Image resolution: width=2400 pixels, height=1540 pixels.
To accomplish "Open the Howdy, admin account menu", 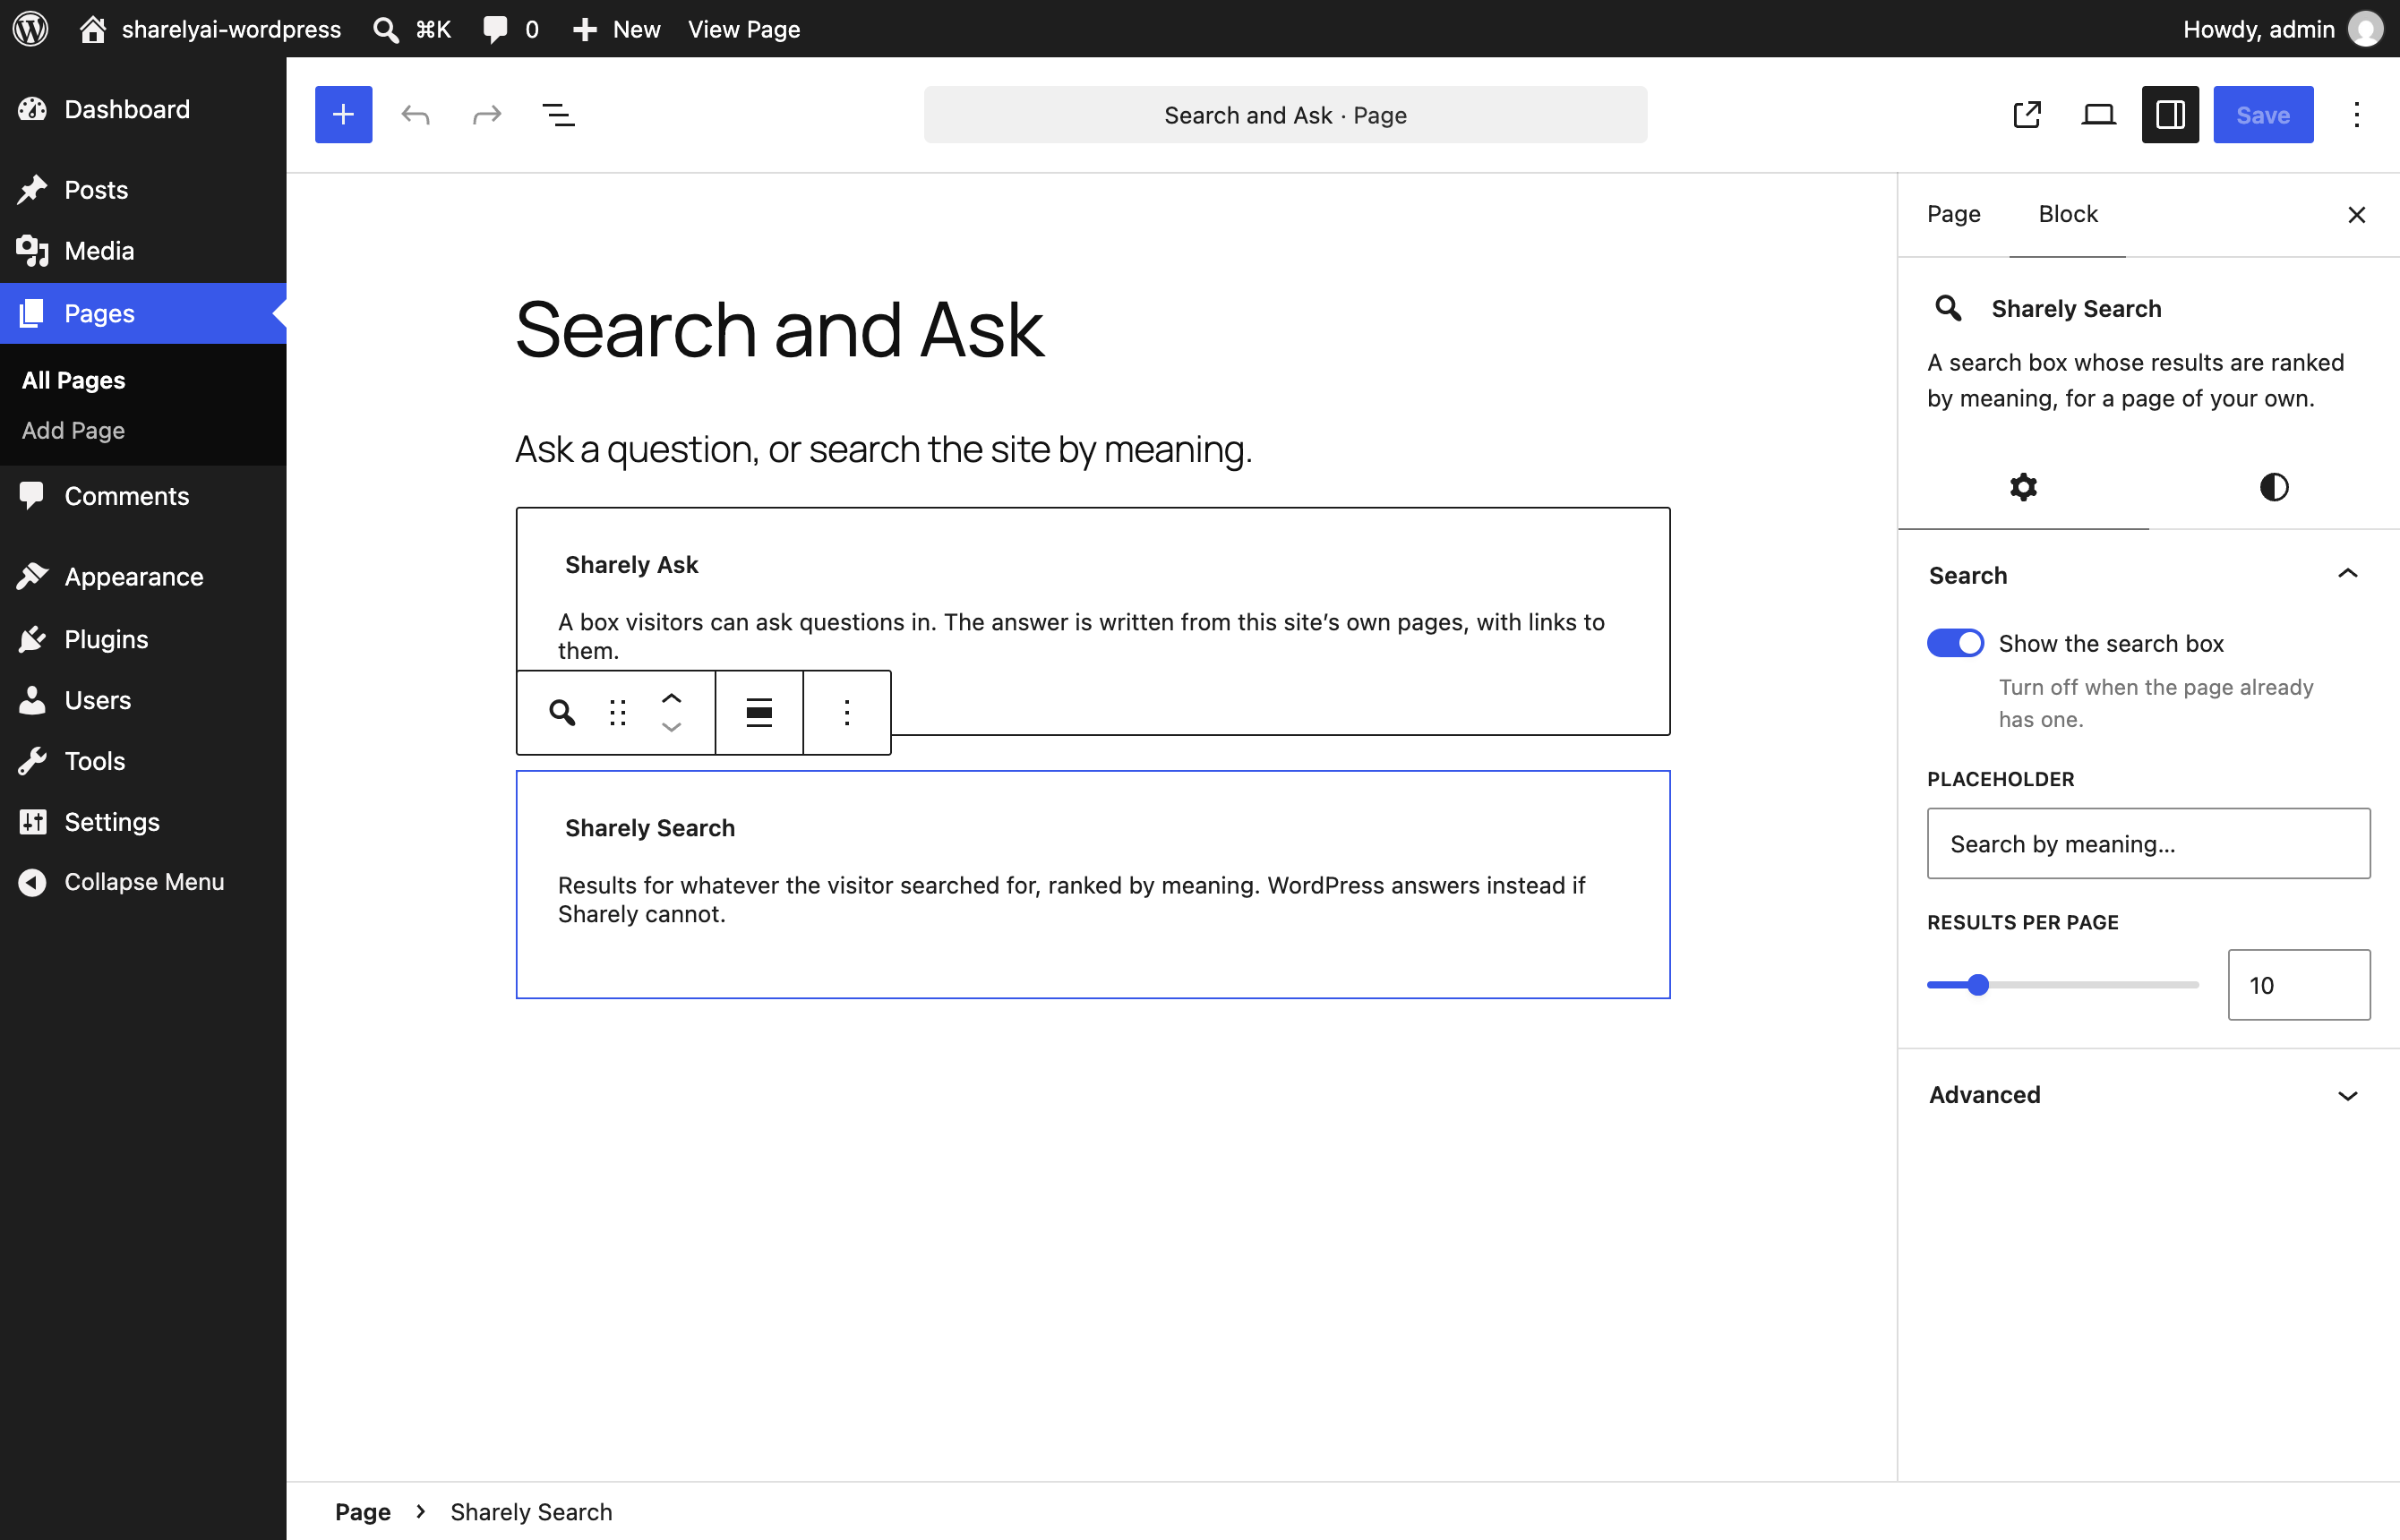I will [x=2282, y=29].
